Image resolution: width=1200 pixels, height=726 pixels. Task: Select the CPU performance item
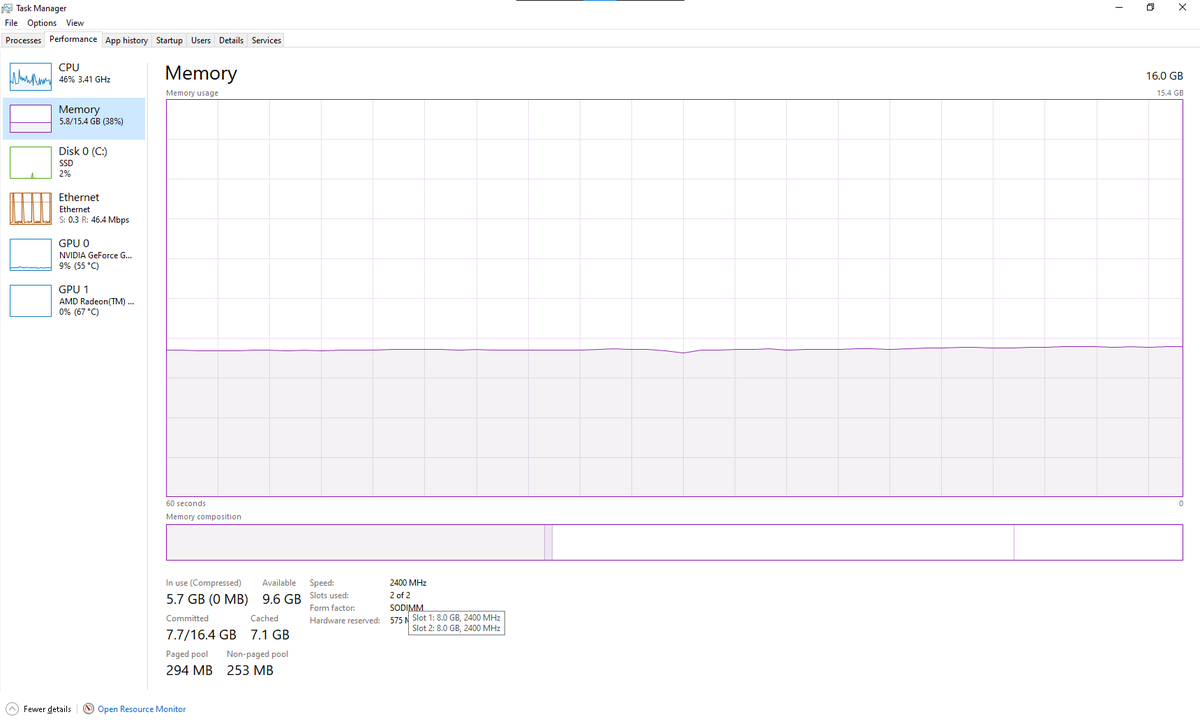pyautogui.click(x=75, y=76)
